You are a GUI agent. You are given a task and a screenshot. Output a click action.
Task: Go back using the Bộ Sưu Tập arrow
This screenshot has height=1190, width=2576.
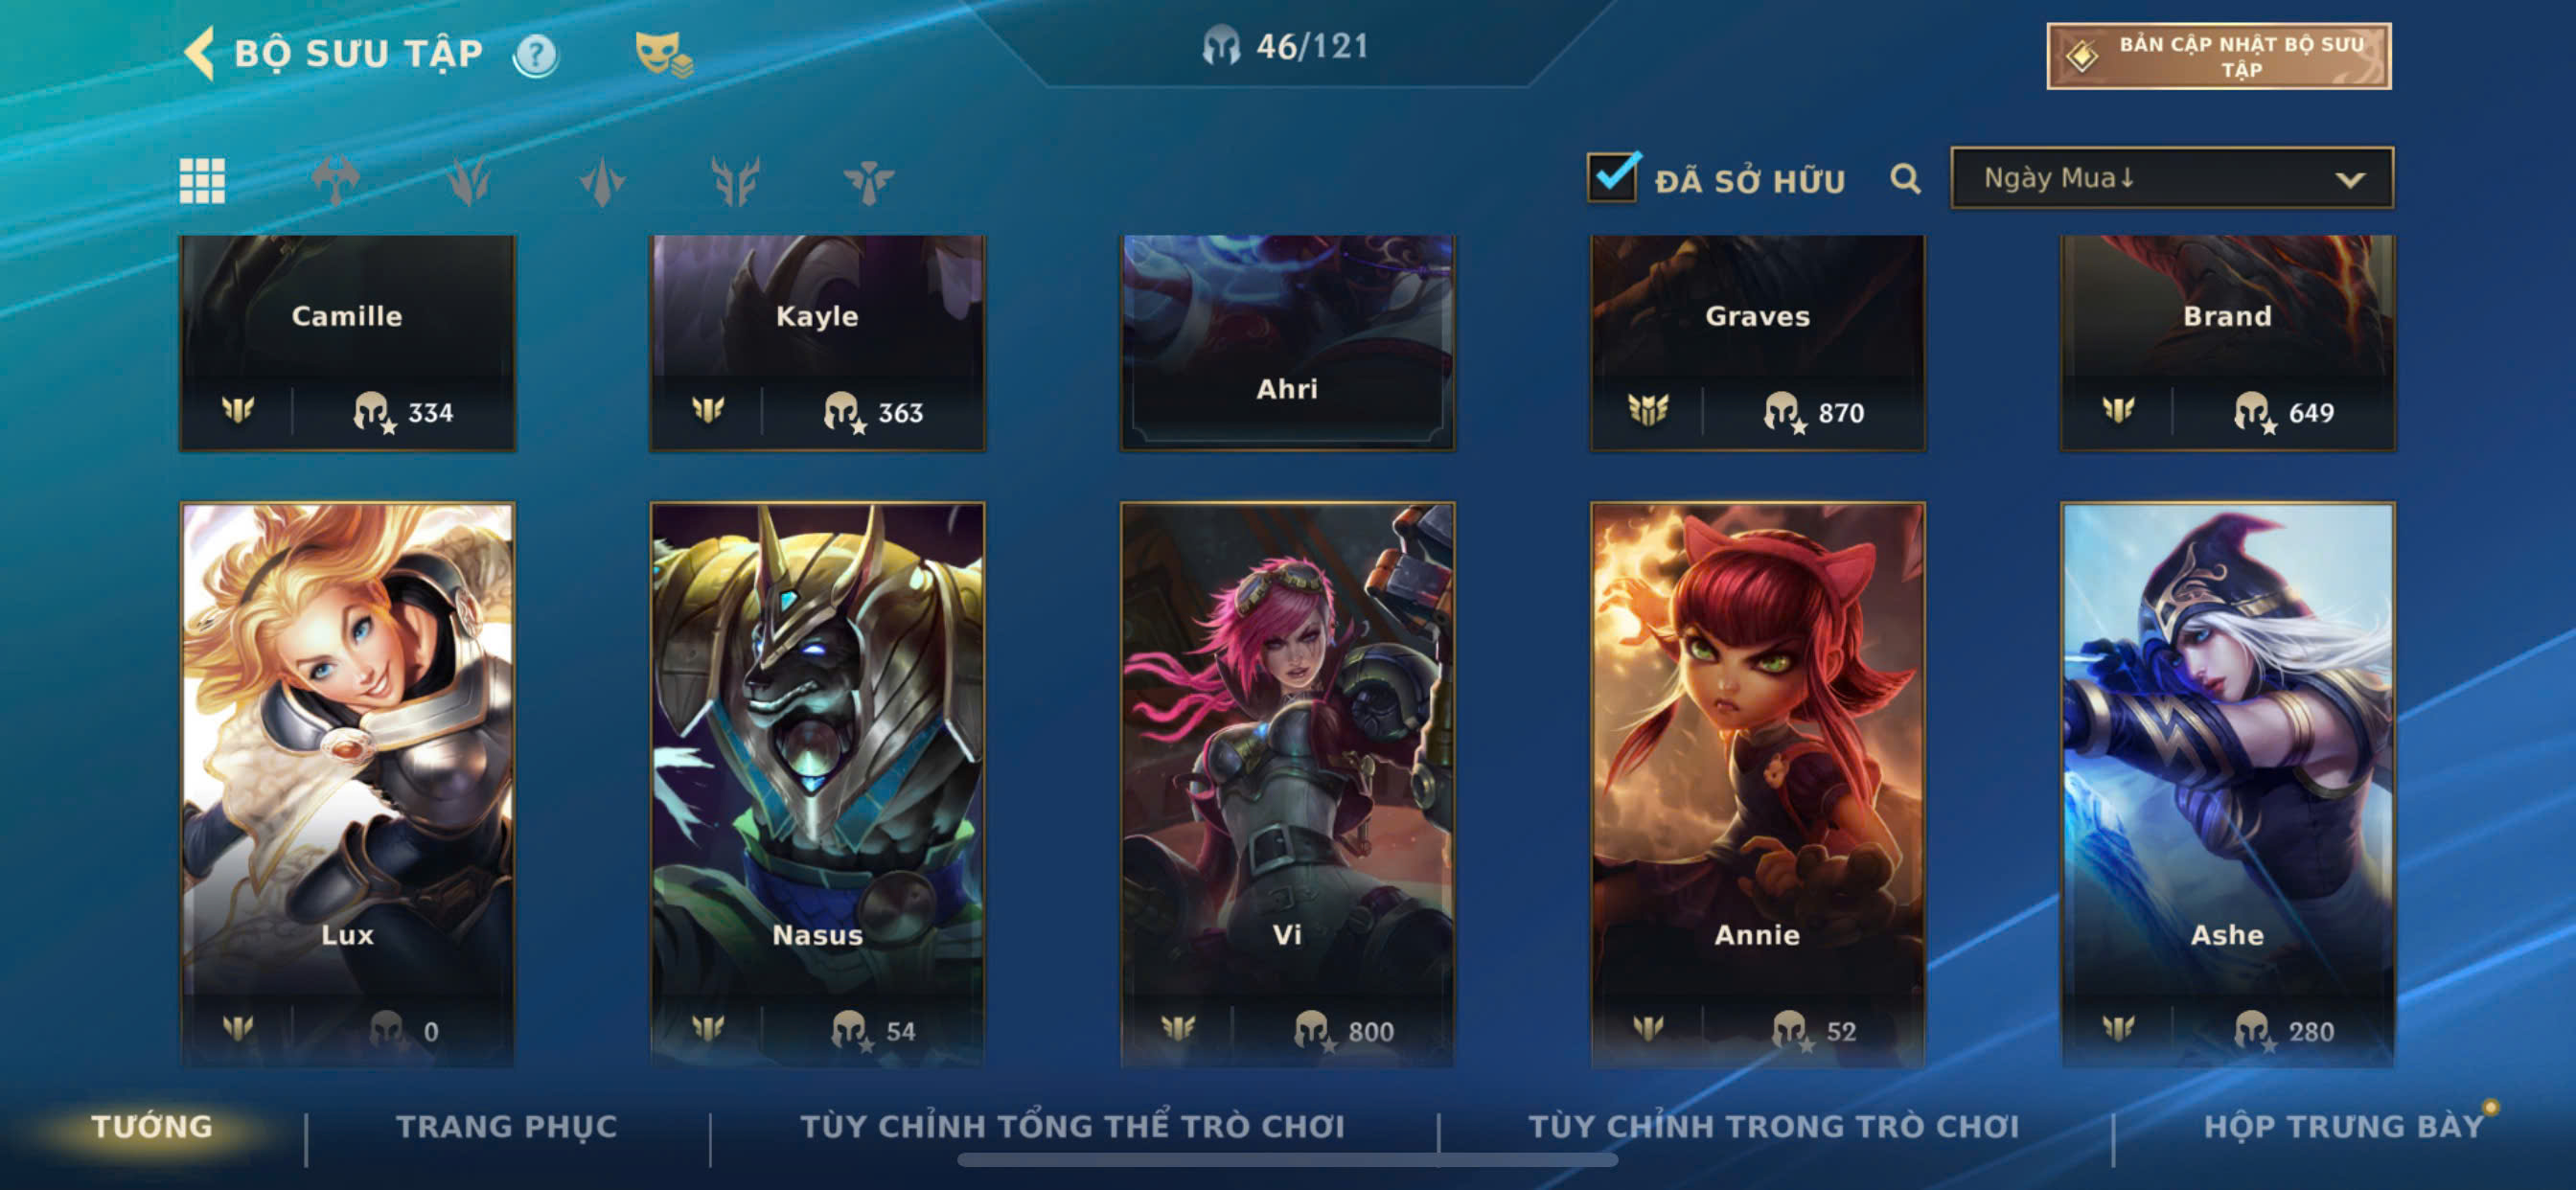pos(200,52)
